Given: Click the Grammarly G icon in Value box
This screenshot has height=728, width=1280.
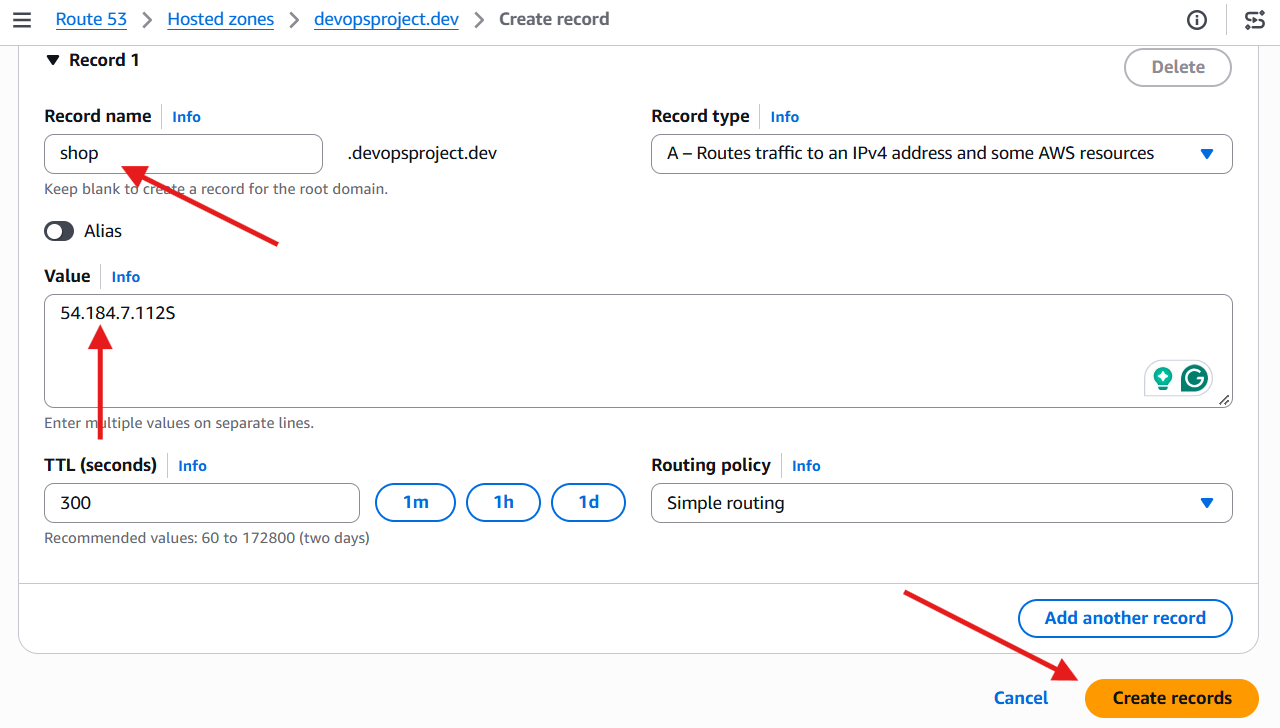Looking at the screenshot, I should tap(1194, 378).
